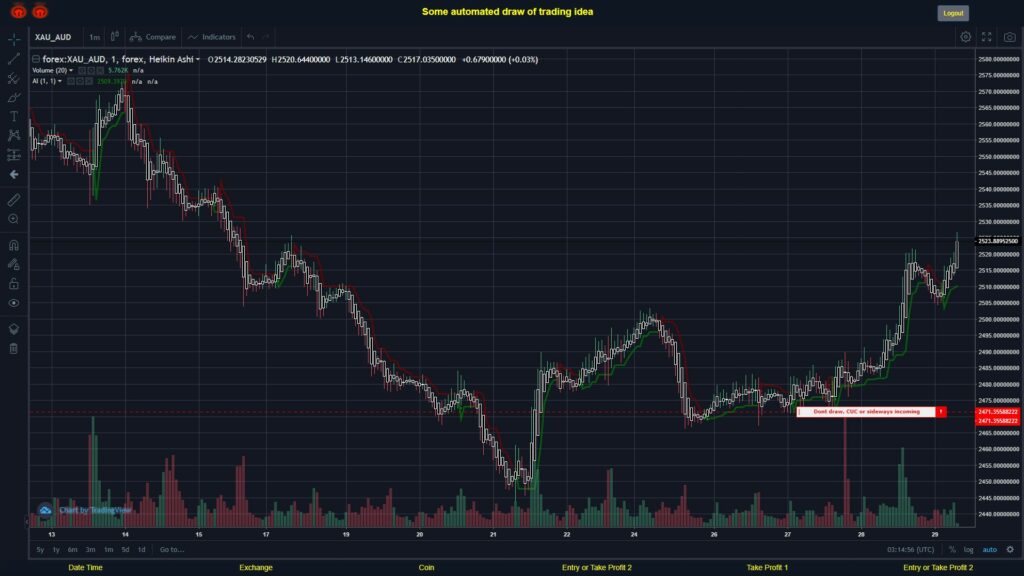The width and height of the screenshot is (1024, 576).
Task: Click the Chart by TradingView logo link
Action: tap(86, 510)
